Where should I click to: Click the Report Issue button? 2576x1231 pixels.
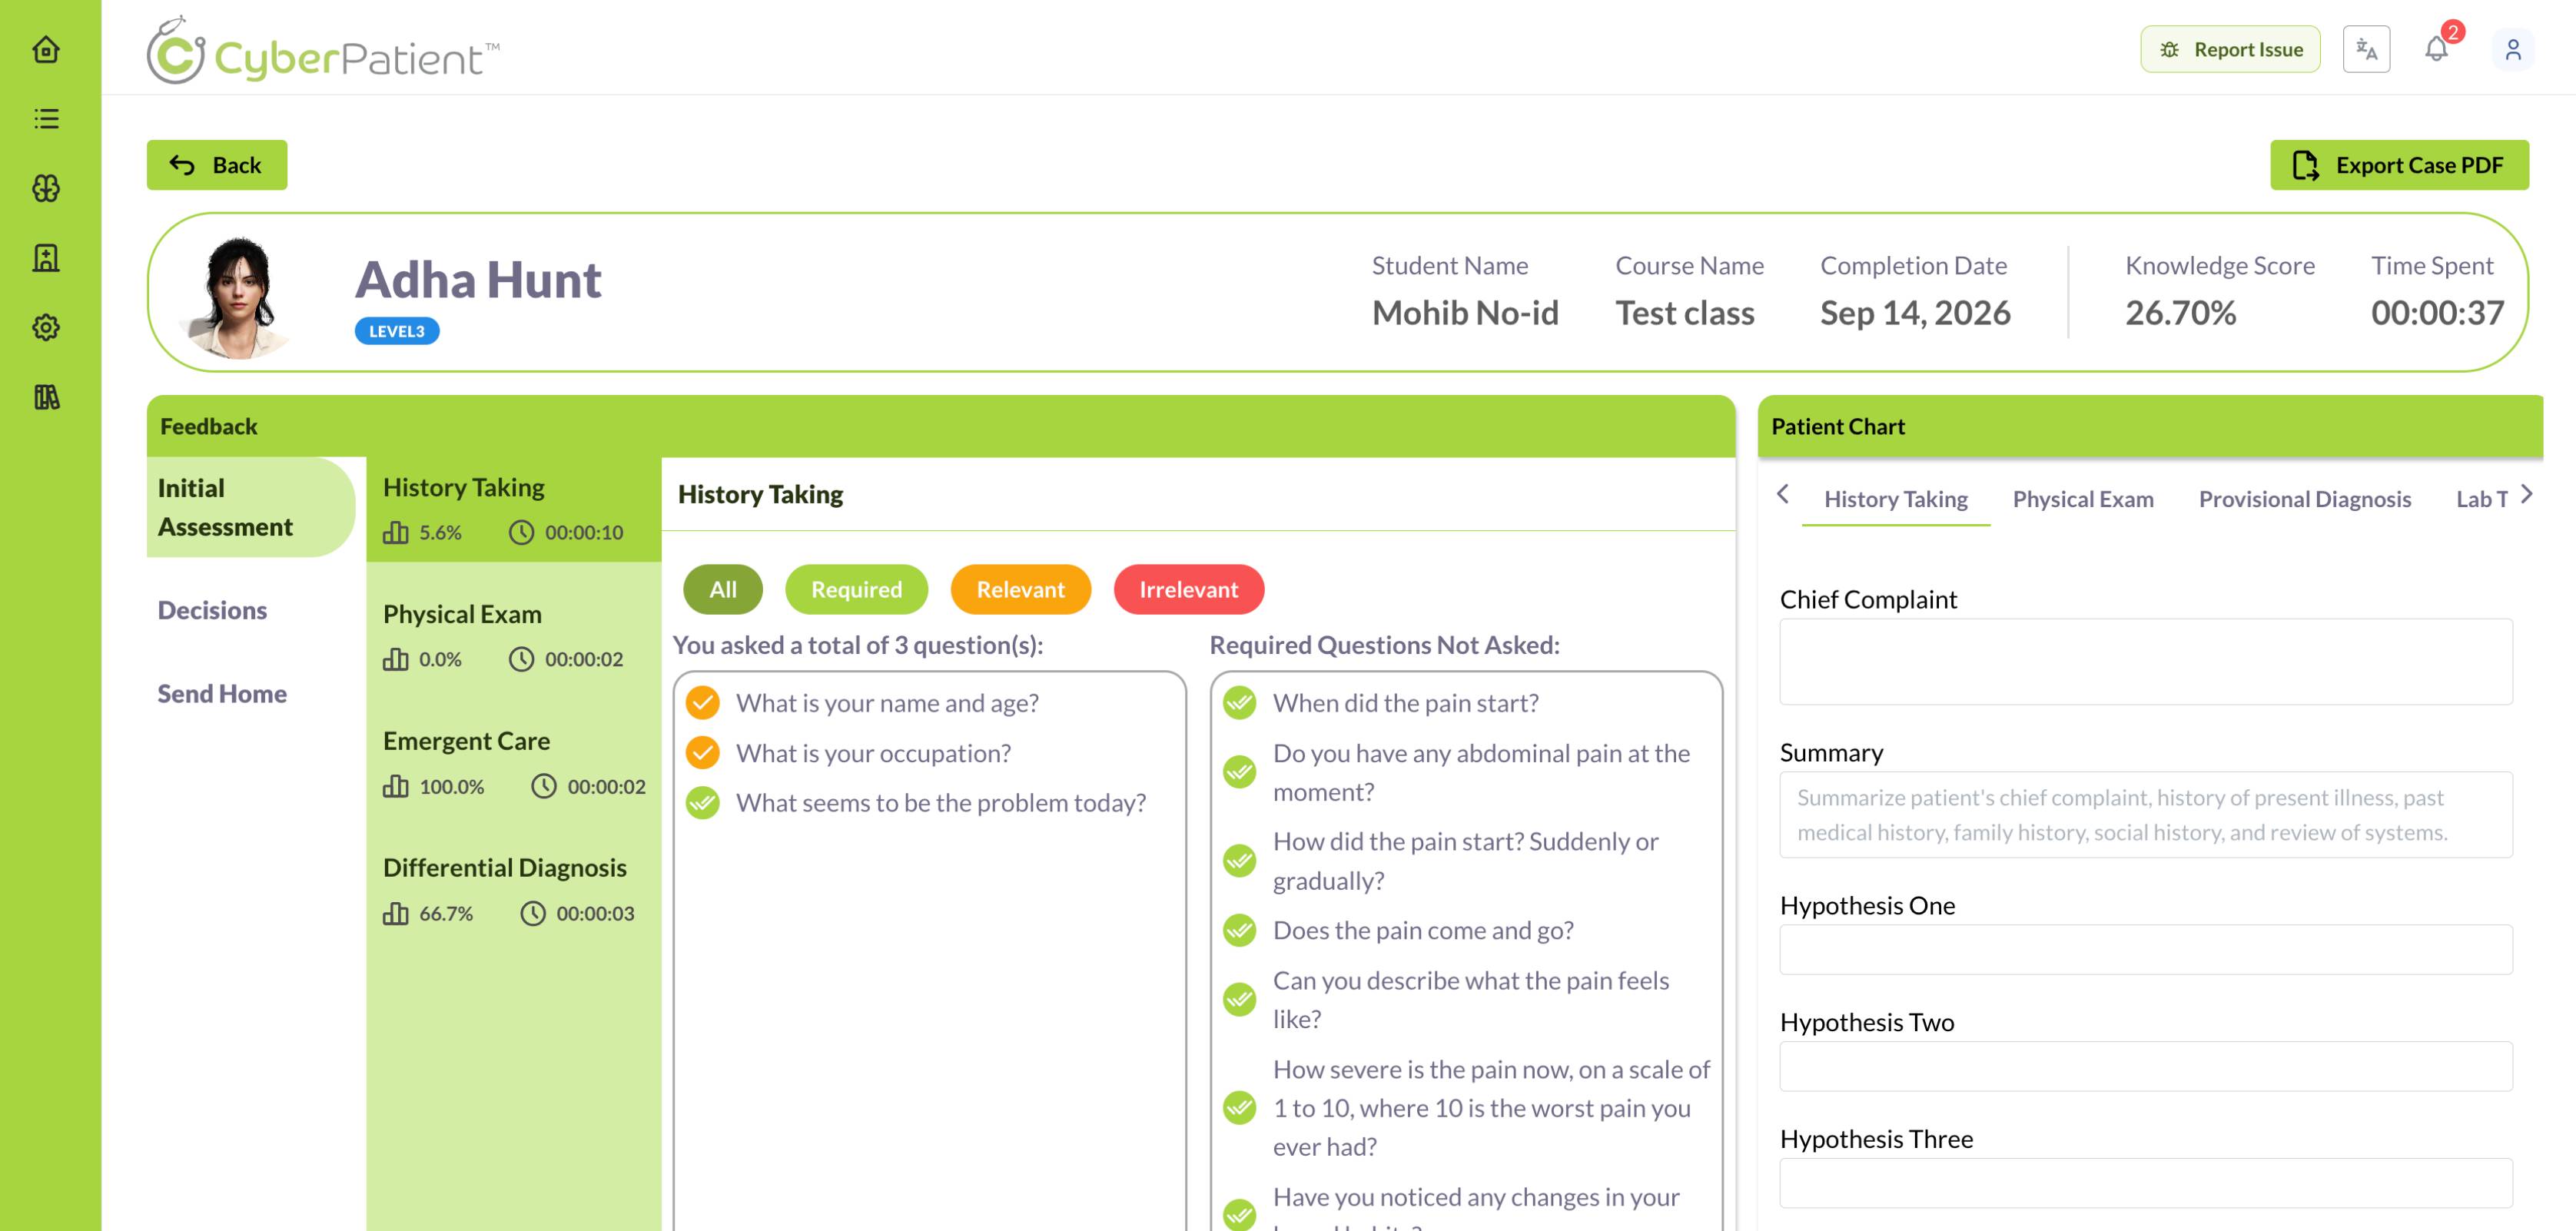click(2230, 49)
